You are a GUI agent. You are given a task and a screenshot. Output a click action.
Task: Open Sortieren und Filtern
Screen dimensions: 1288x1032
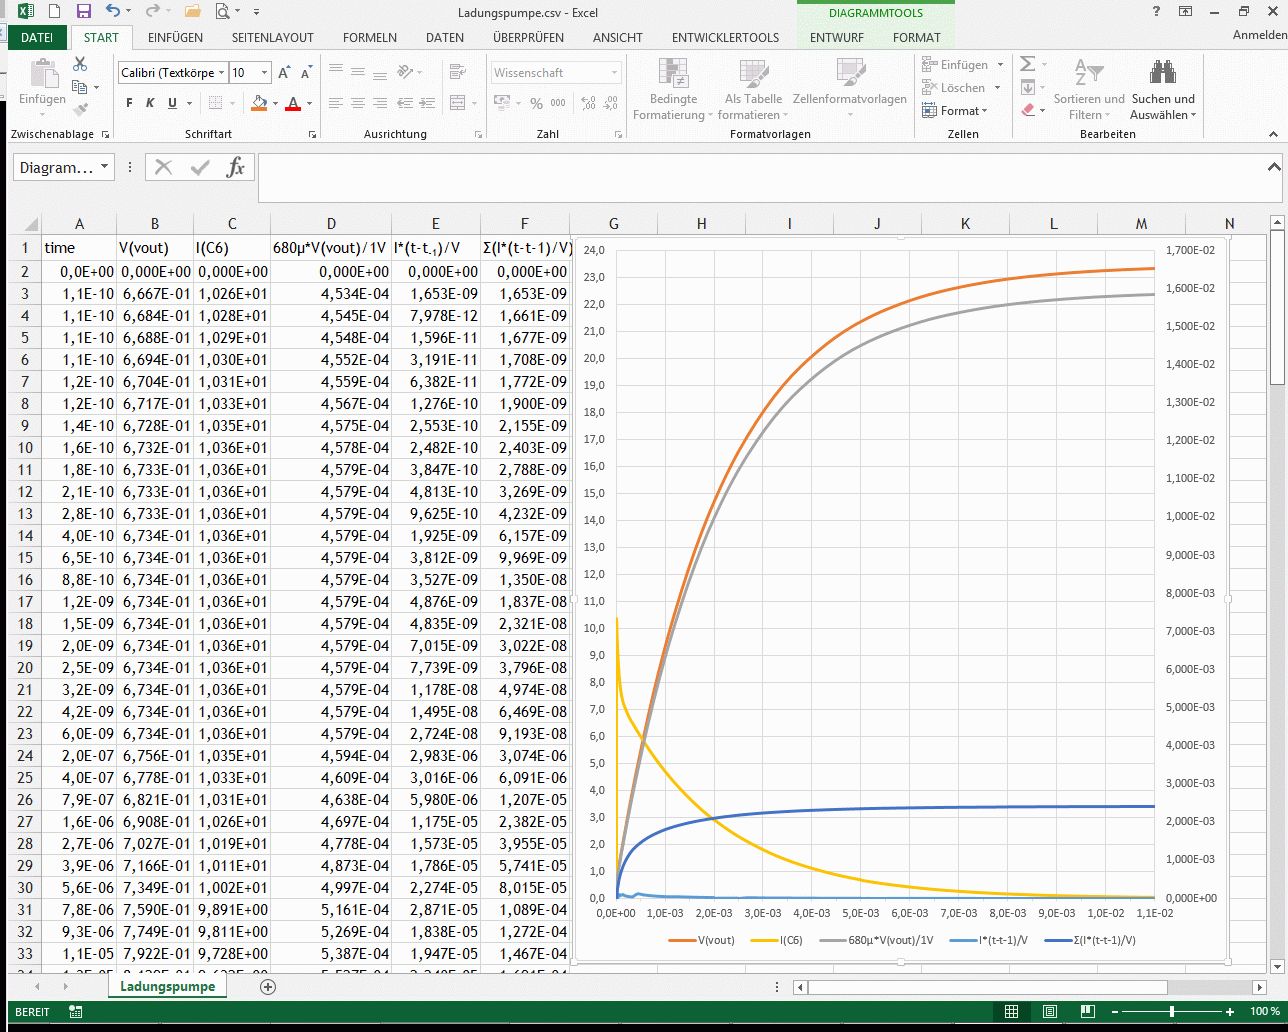point(1089,89)
